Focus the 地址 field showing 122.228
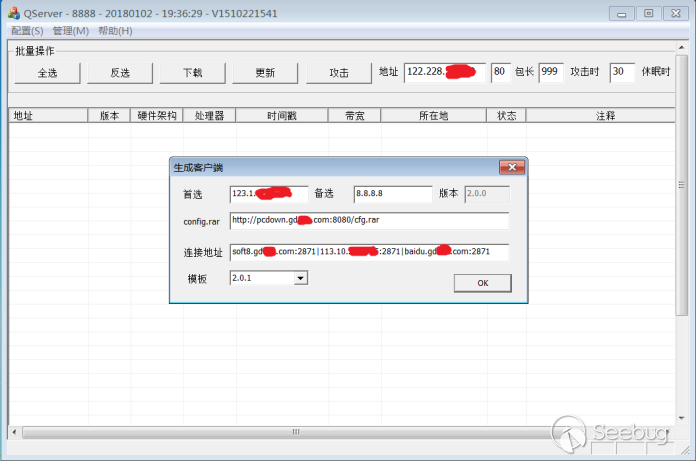Viewport: 697px width, 461px height. (445, 72)
